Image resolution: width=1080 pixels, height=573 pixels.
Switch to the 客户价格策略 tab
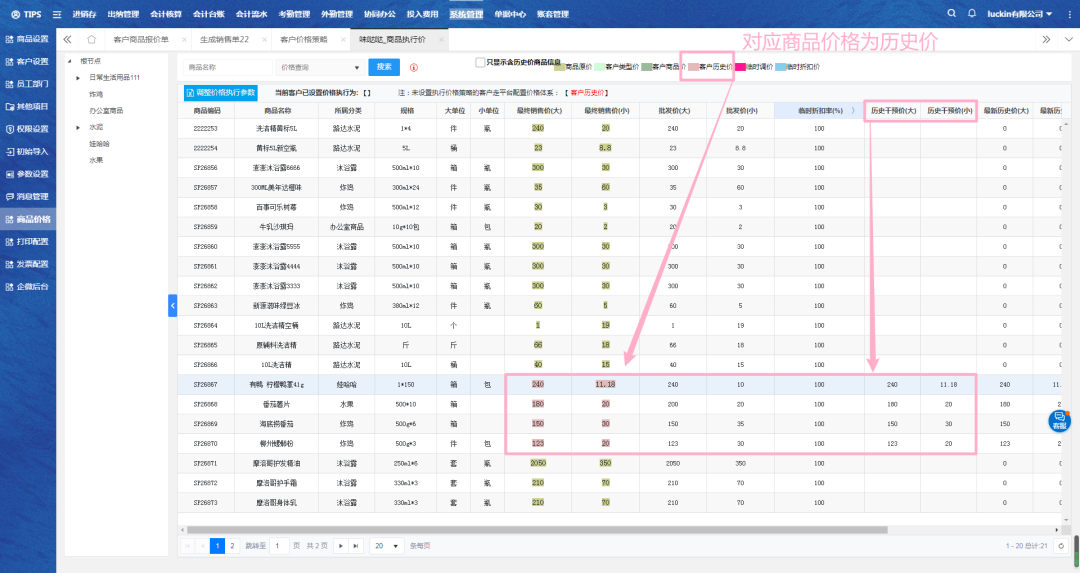(303, 39)
